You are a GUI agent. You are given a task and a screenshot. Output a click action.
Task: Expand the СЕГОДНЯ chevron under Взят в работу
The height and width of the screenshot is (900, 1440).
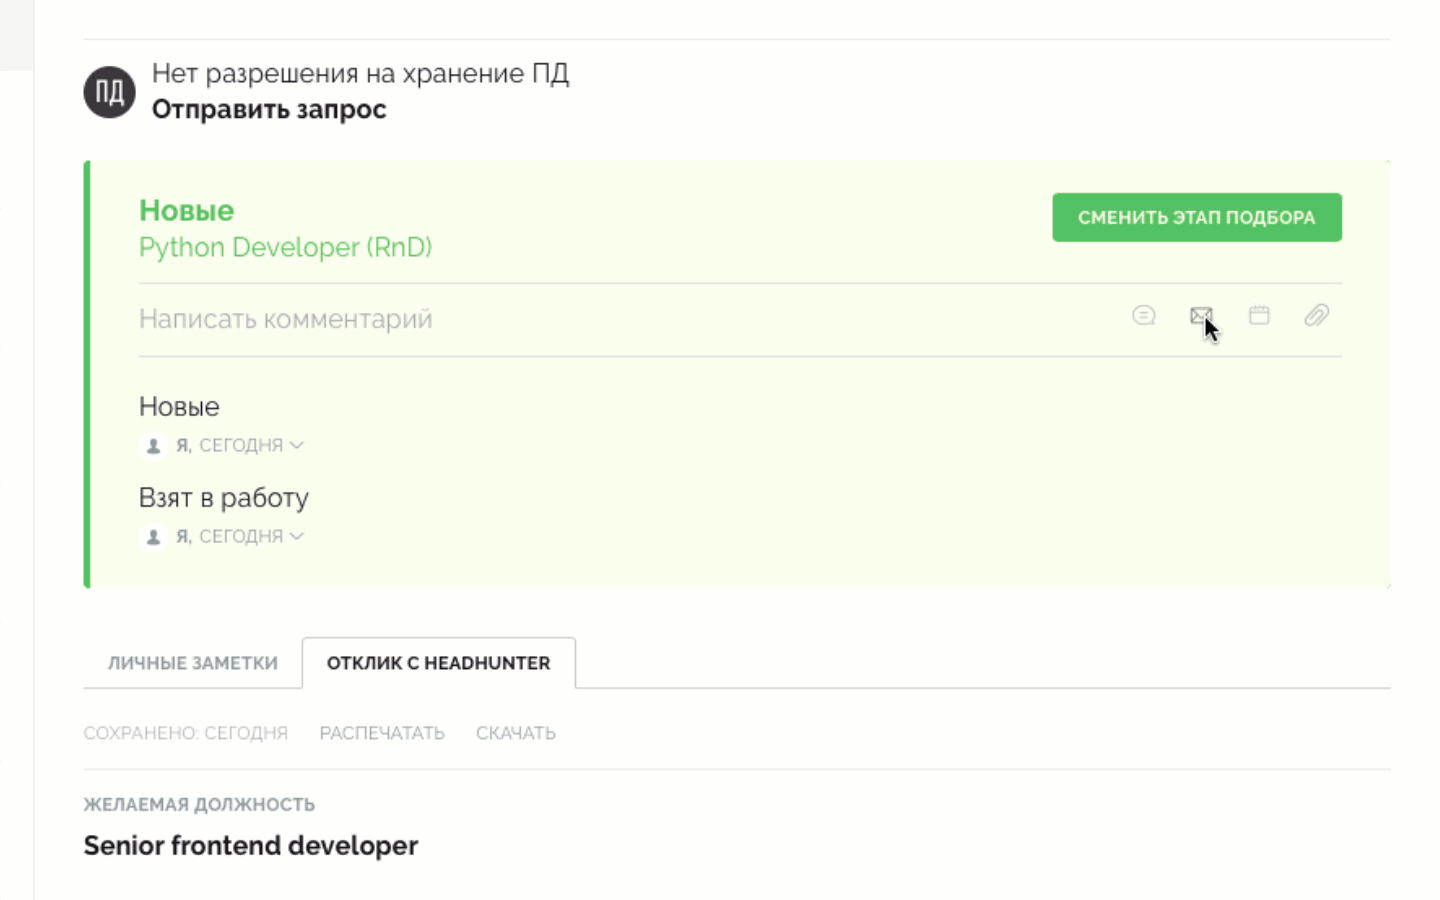tap(295, 536)
